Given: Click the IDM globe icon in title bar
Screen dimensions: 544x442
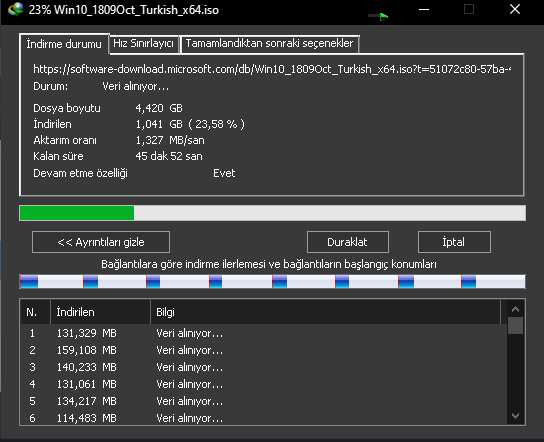Looking at the screenshot, I should [x=15, y=9].
